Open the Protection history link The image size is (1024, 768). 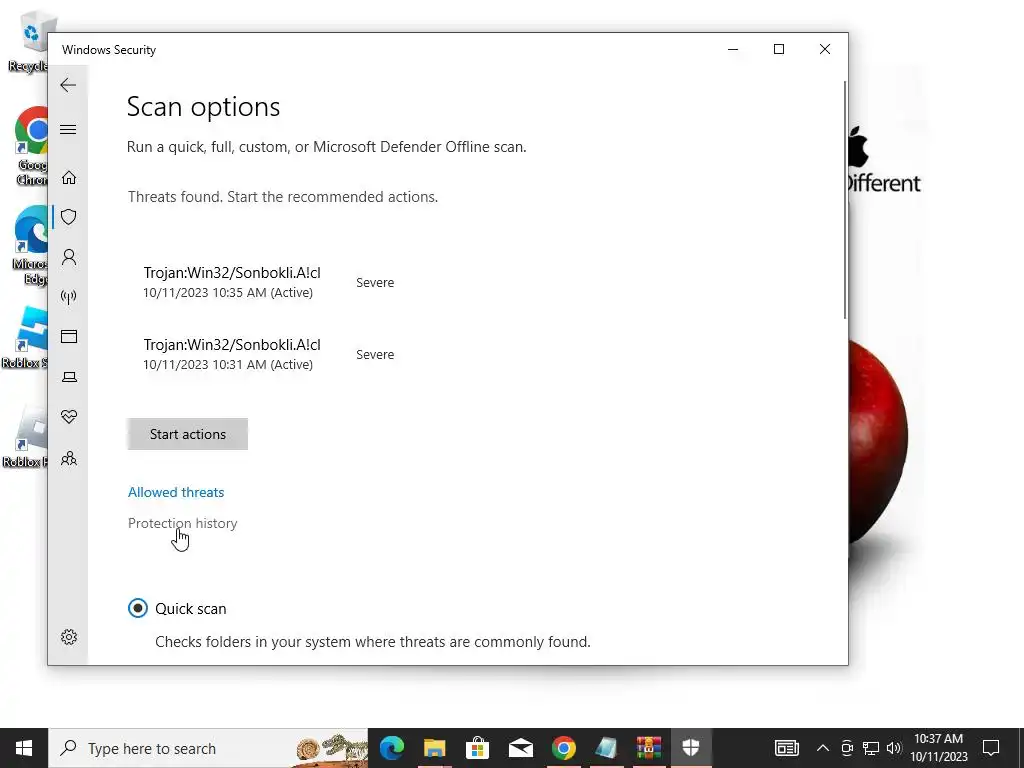pyautogui.click(x=182, y=523)
